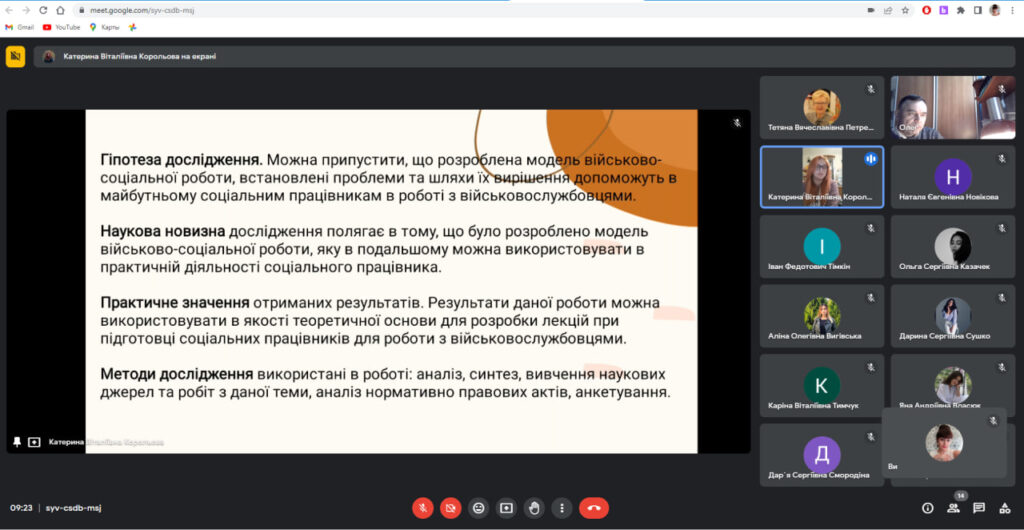Open the Gmail bookmark
This screenshot has width=1024, height=530.
(20, 27)
